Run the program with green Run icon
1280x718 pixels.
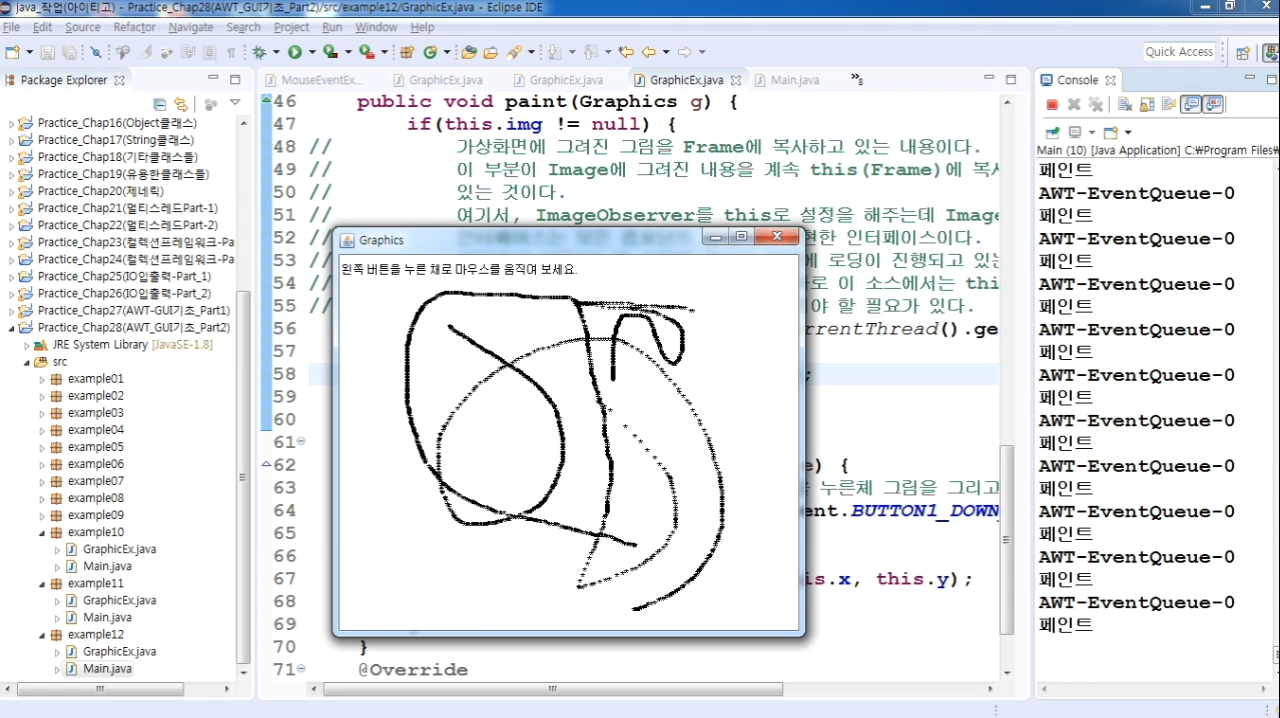295,52
